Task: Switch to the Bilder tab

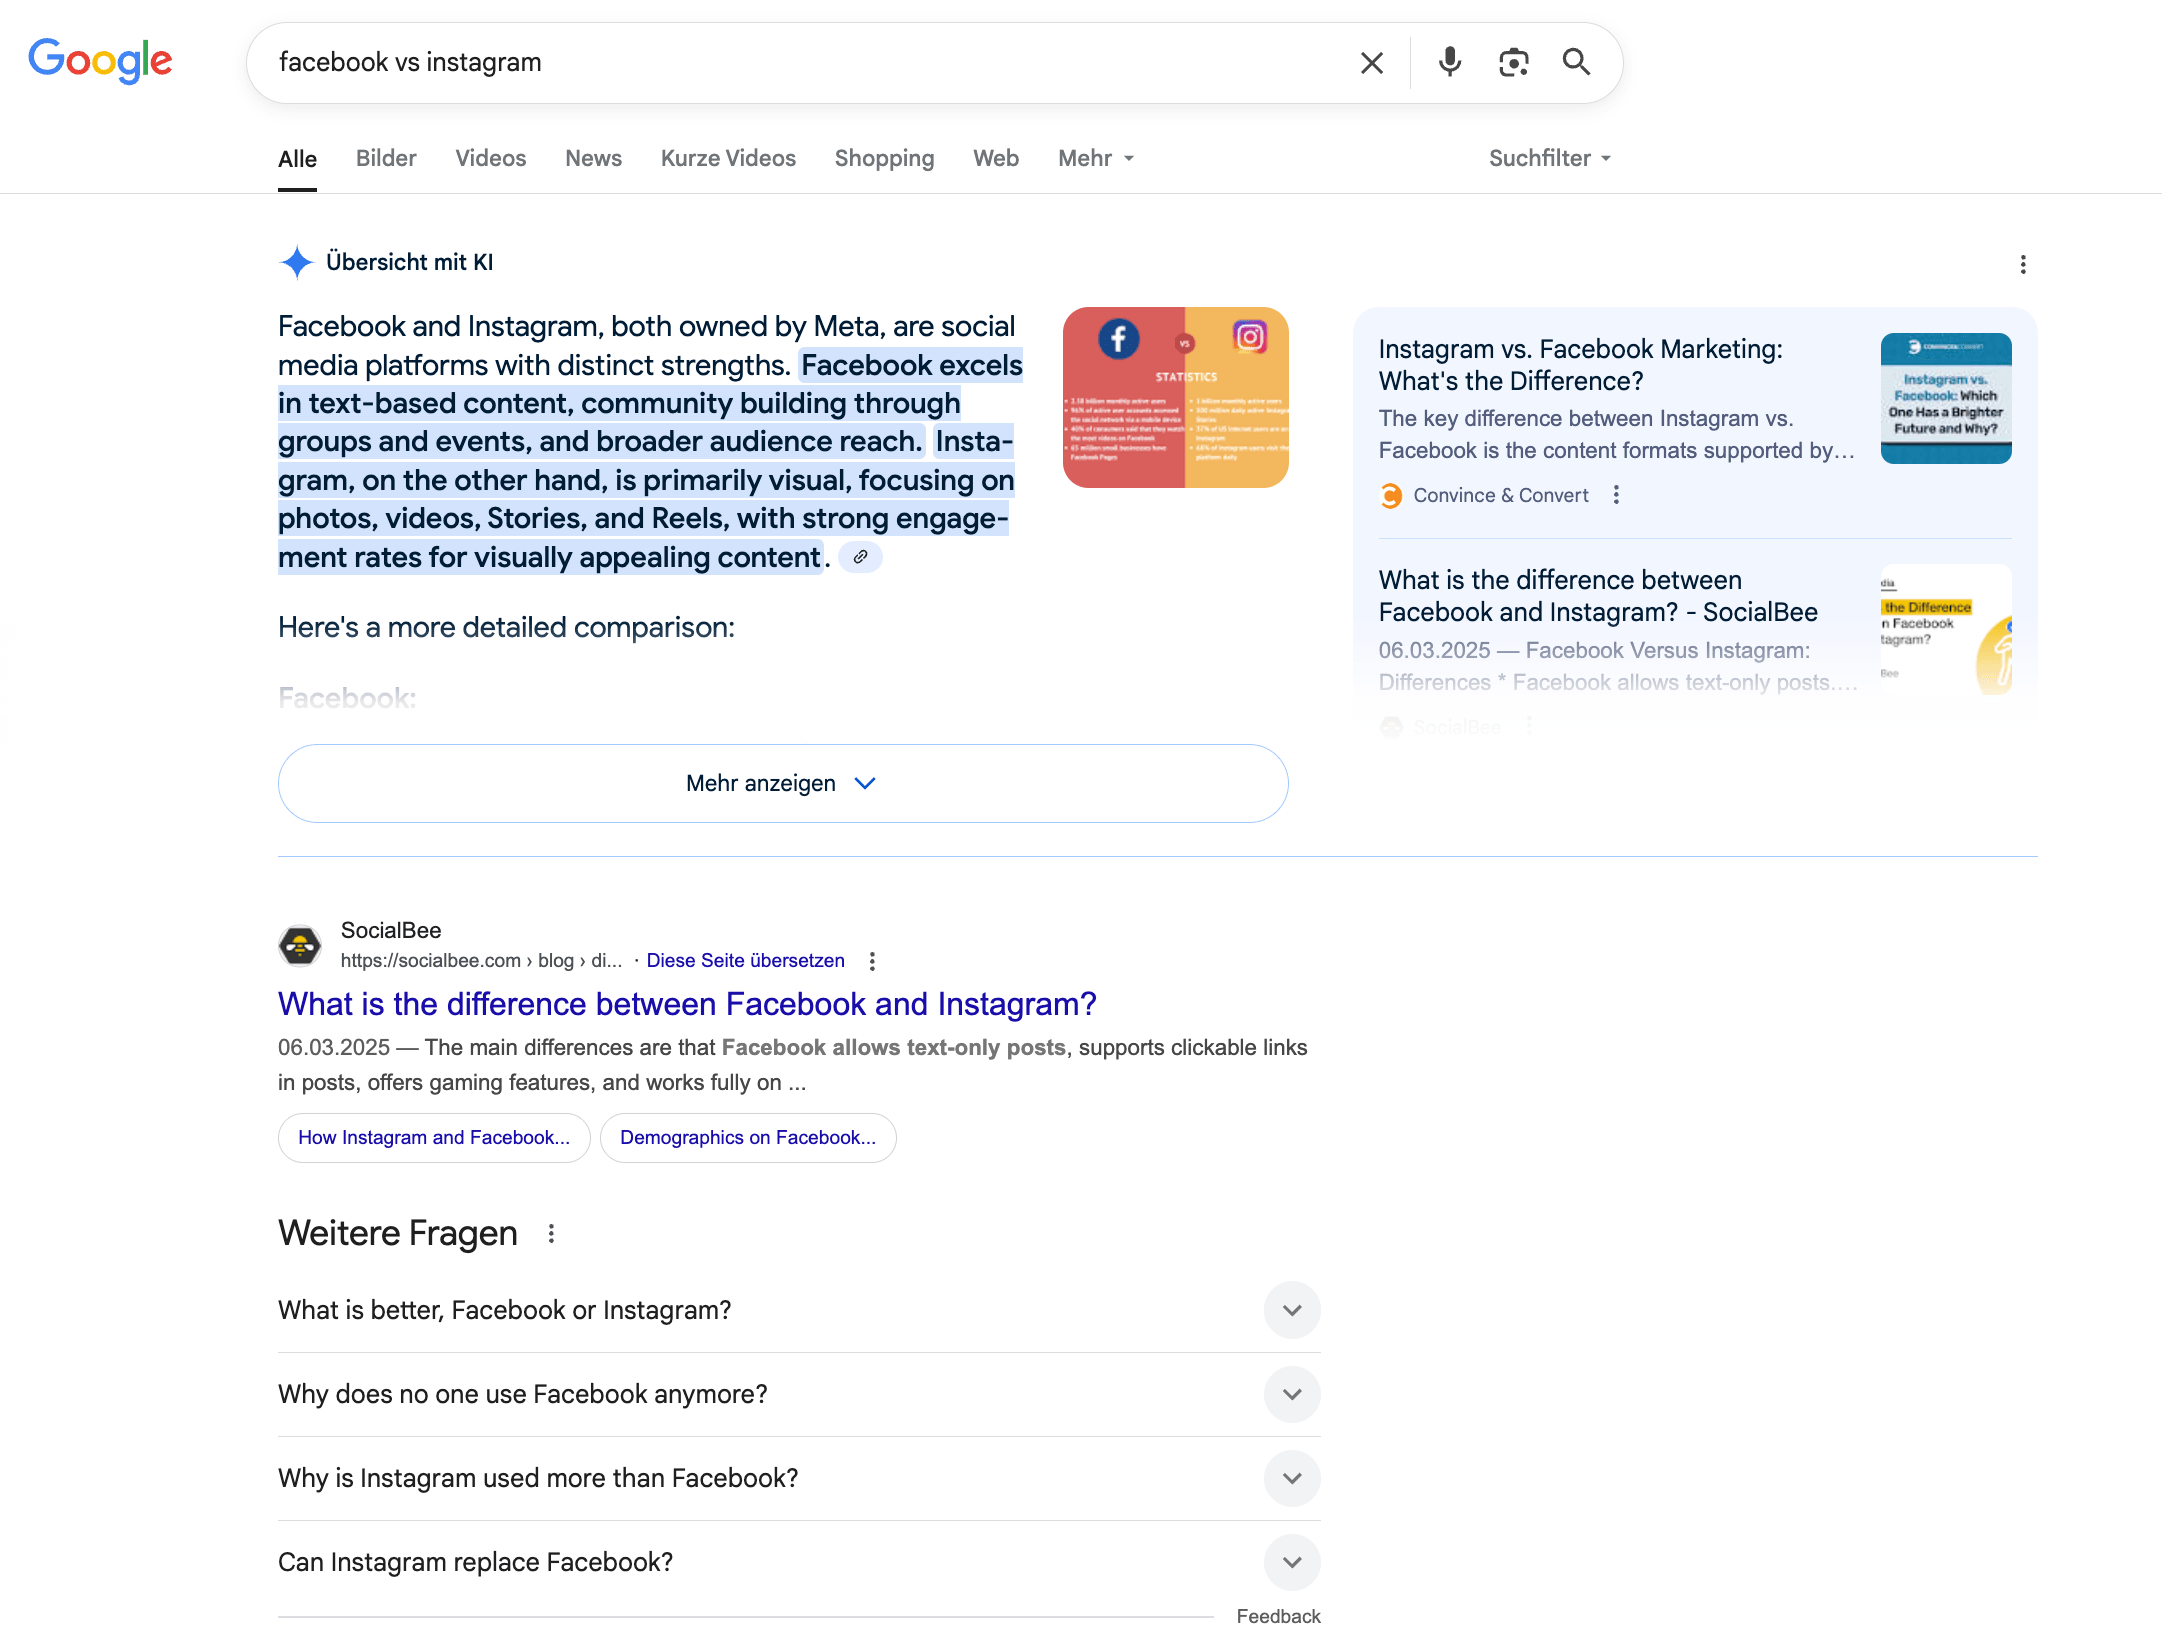Action: pyautogui.click(x=386, y=158)
